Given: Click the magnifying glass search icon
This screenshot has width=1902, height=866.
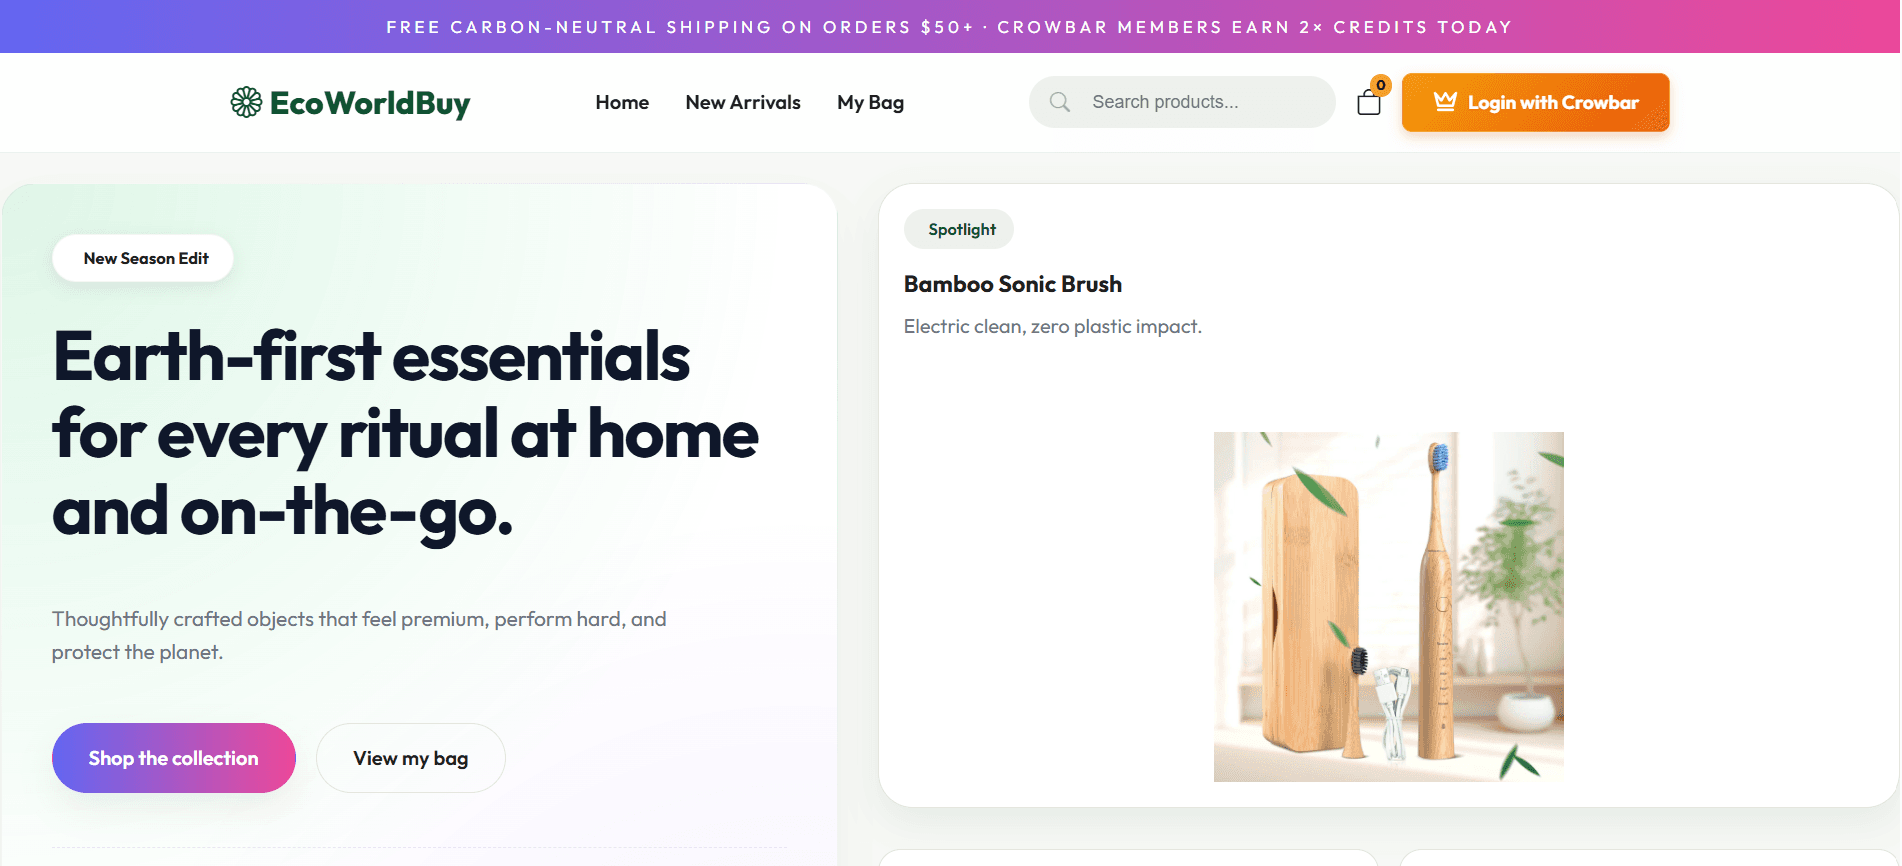Looking at the screenshot, I should (1060, 102).
